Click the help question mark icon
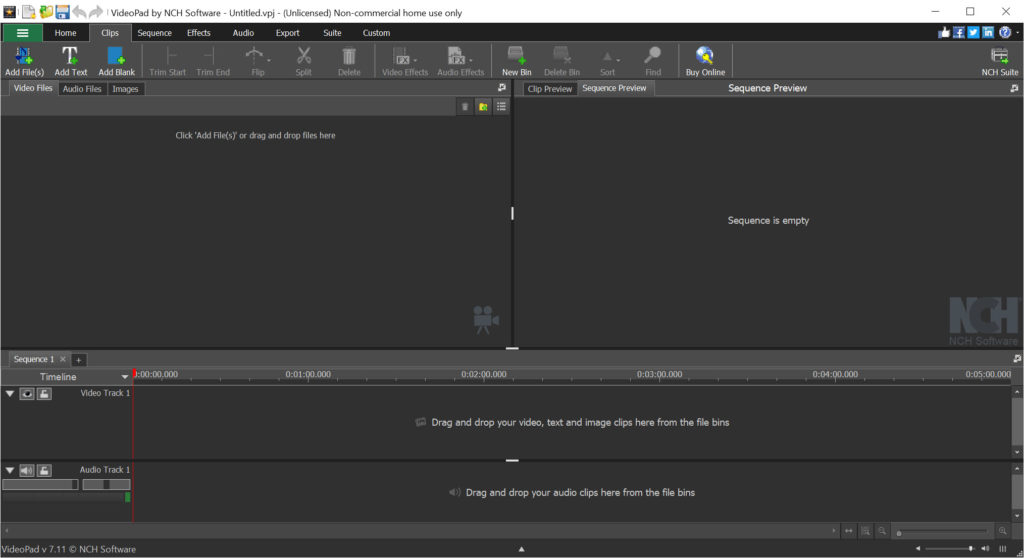The height and width of the screenshot is (558, 1024). point(1004,32)
